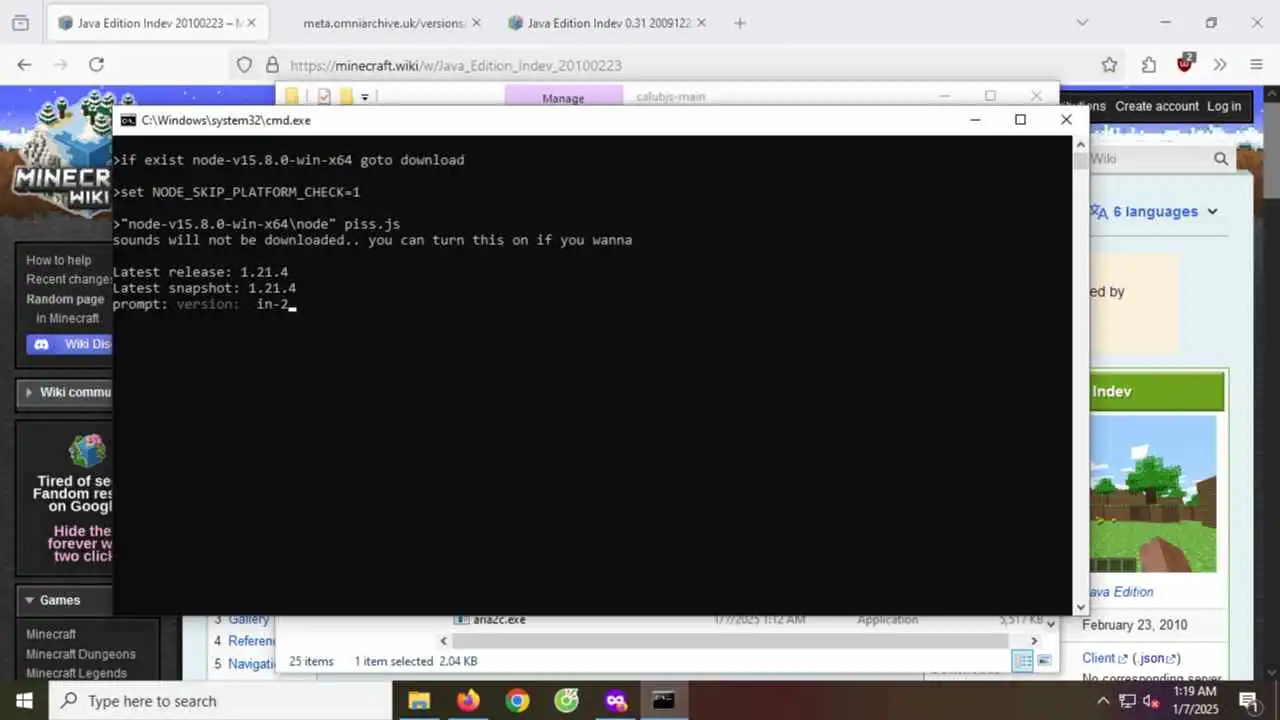Click File Explorer horizontal scrollbar
This screenshot has width=1280, height=720.
(x=730, y=640)
